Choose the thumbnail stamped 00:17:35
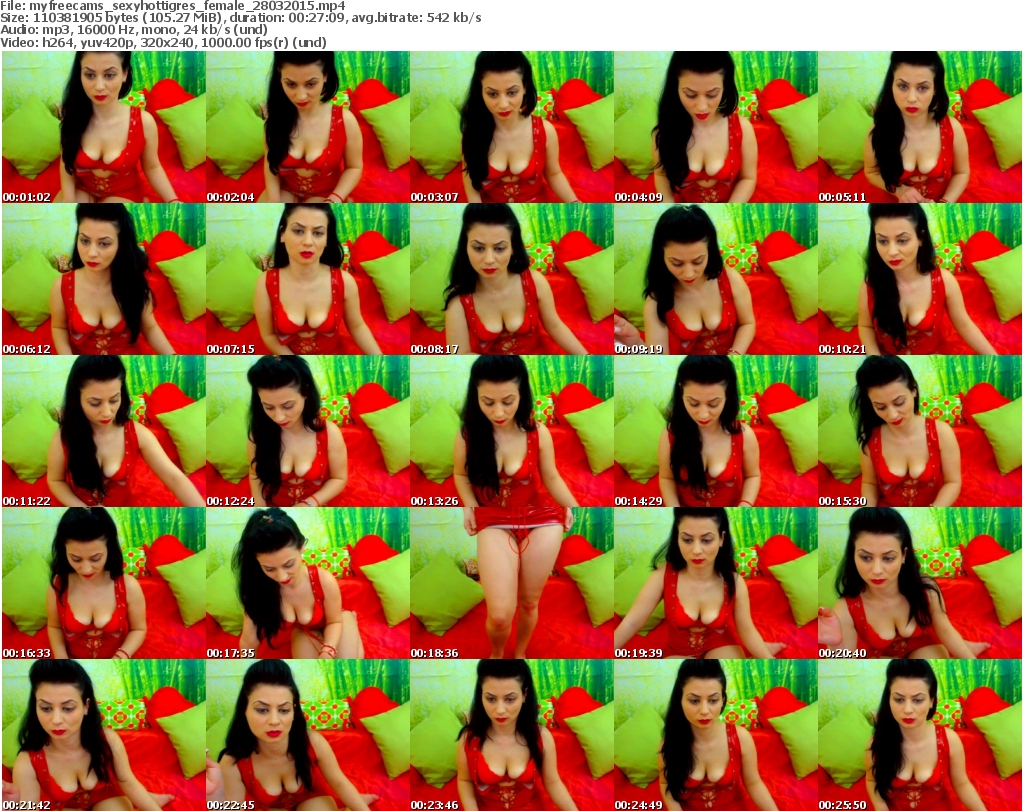 pyautogui.click(x=308, y=583)
